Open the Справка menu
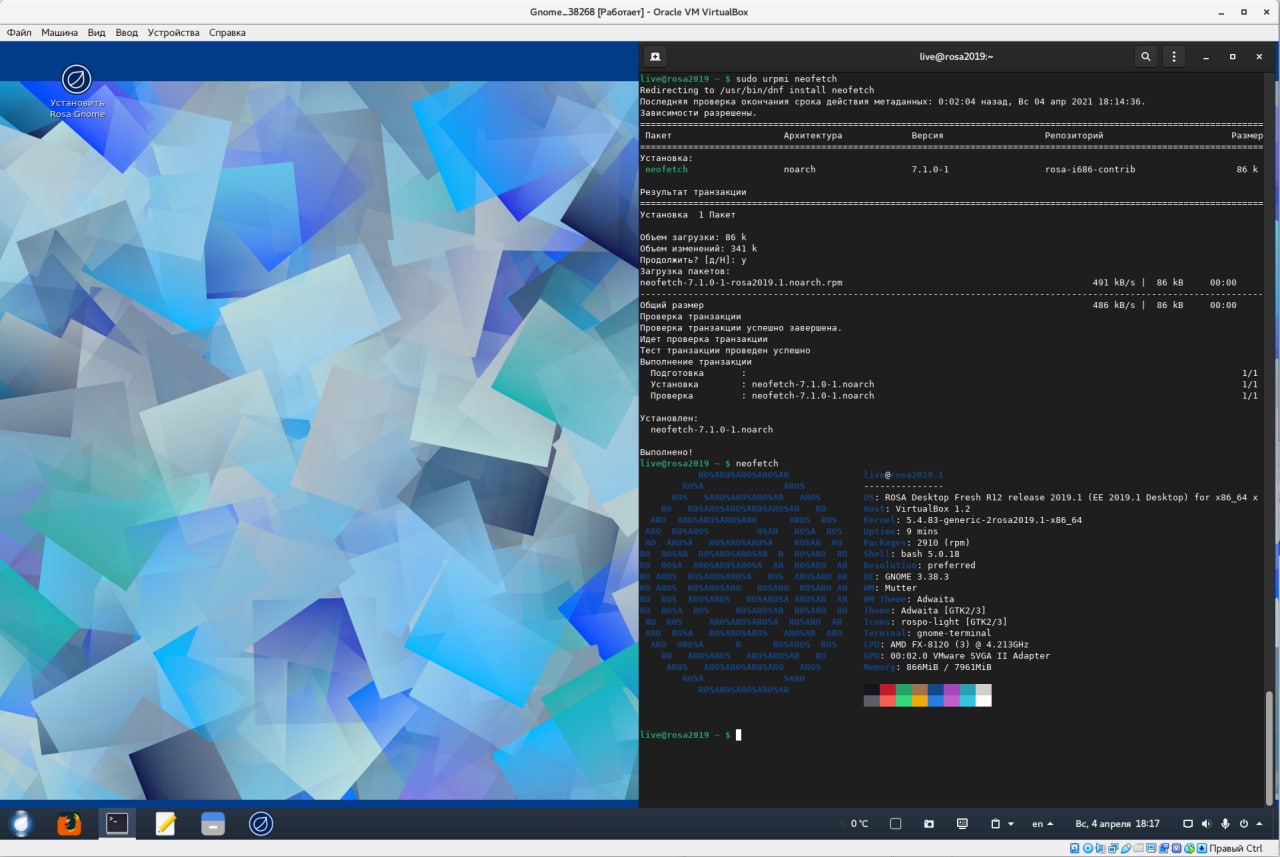Viewport: 1280px width, 857px height. pyautogui.click(x=227, y=32)
